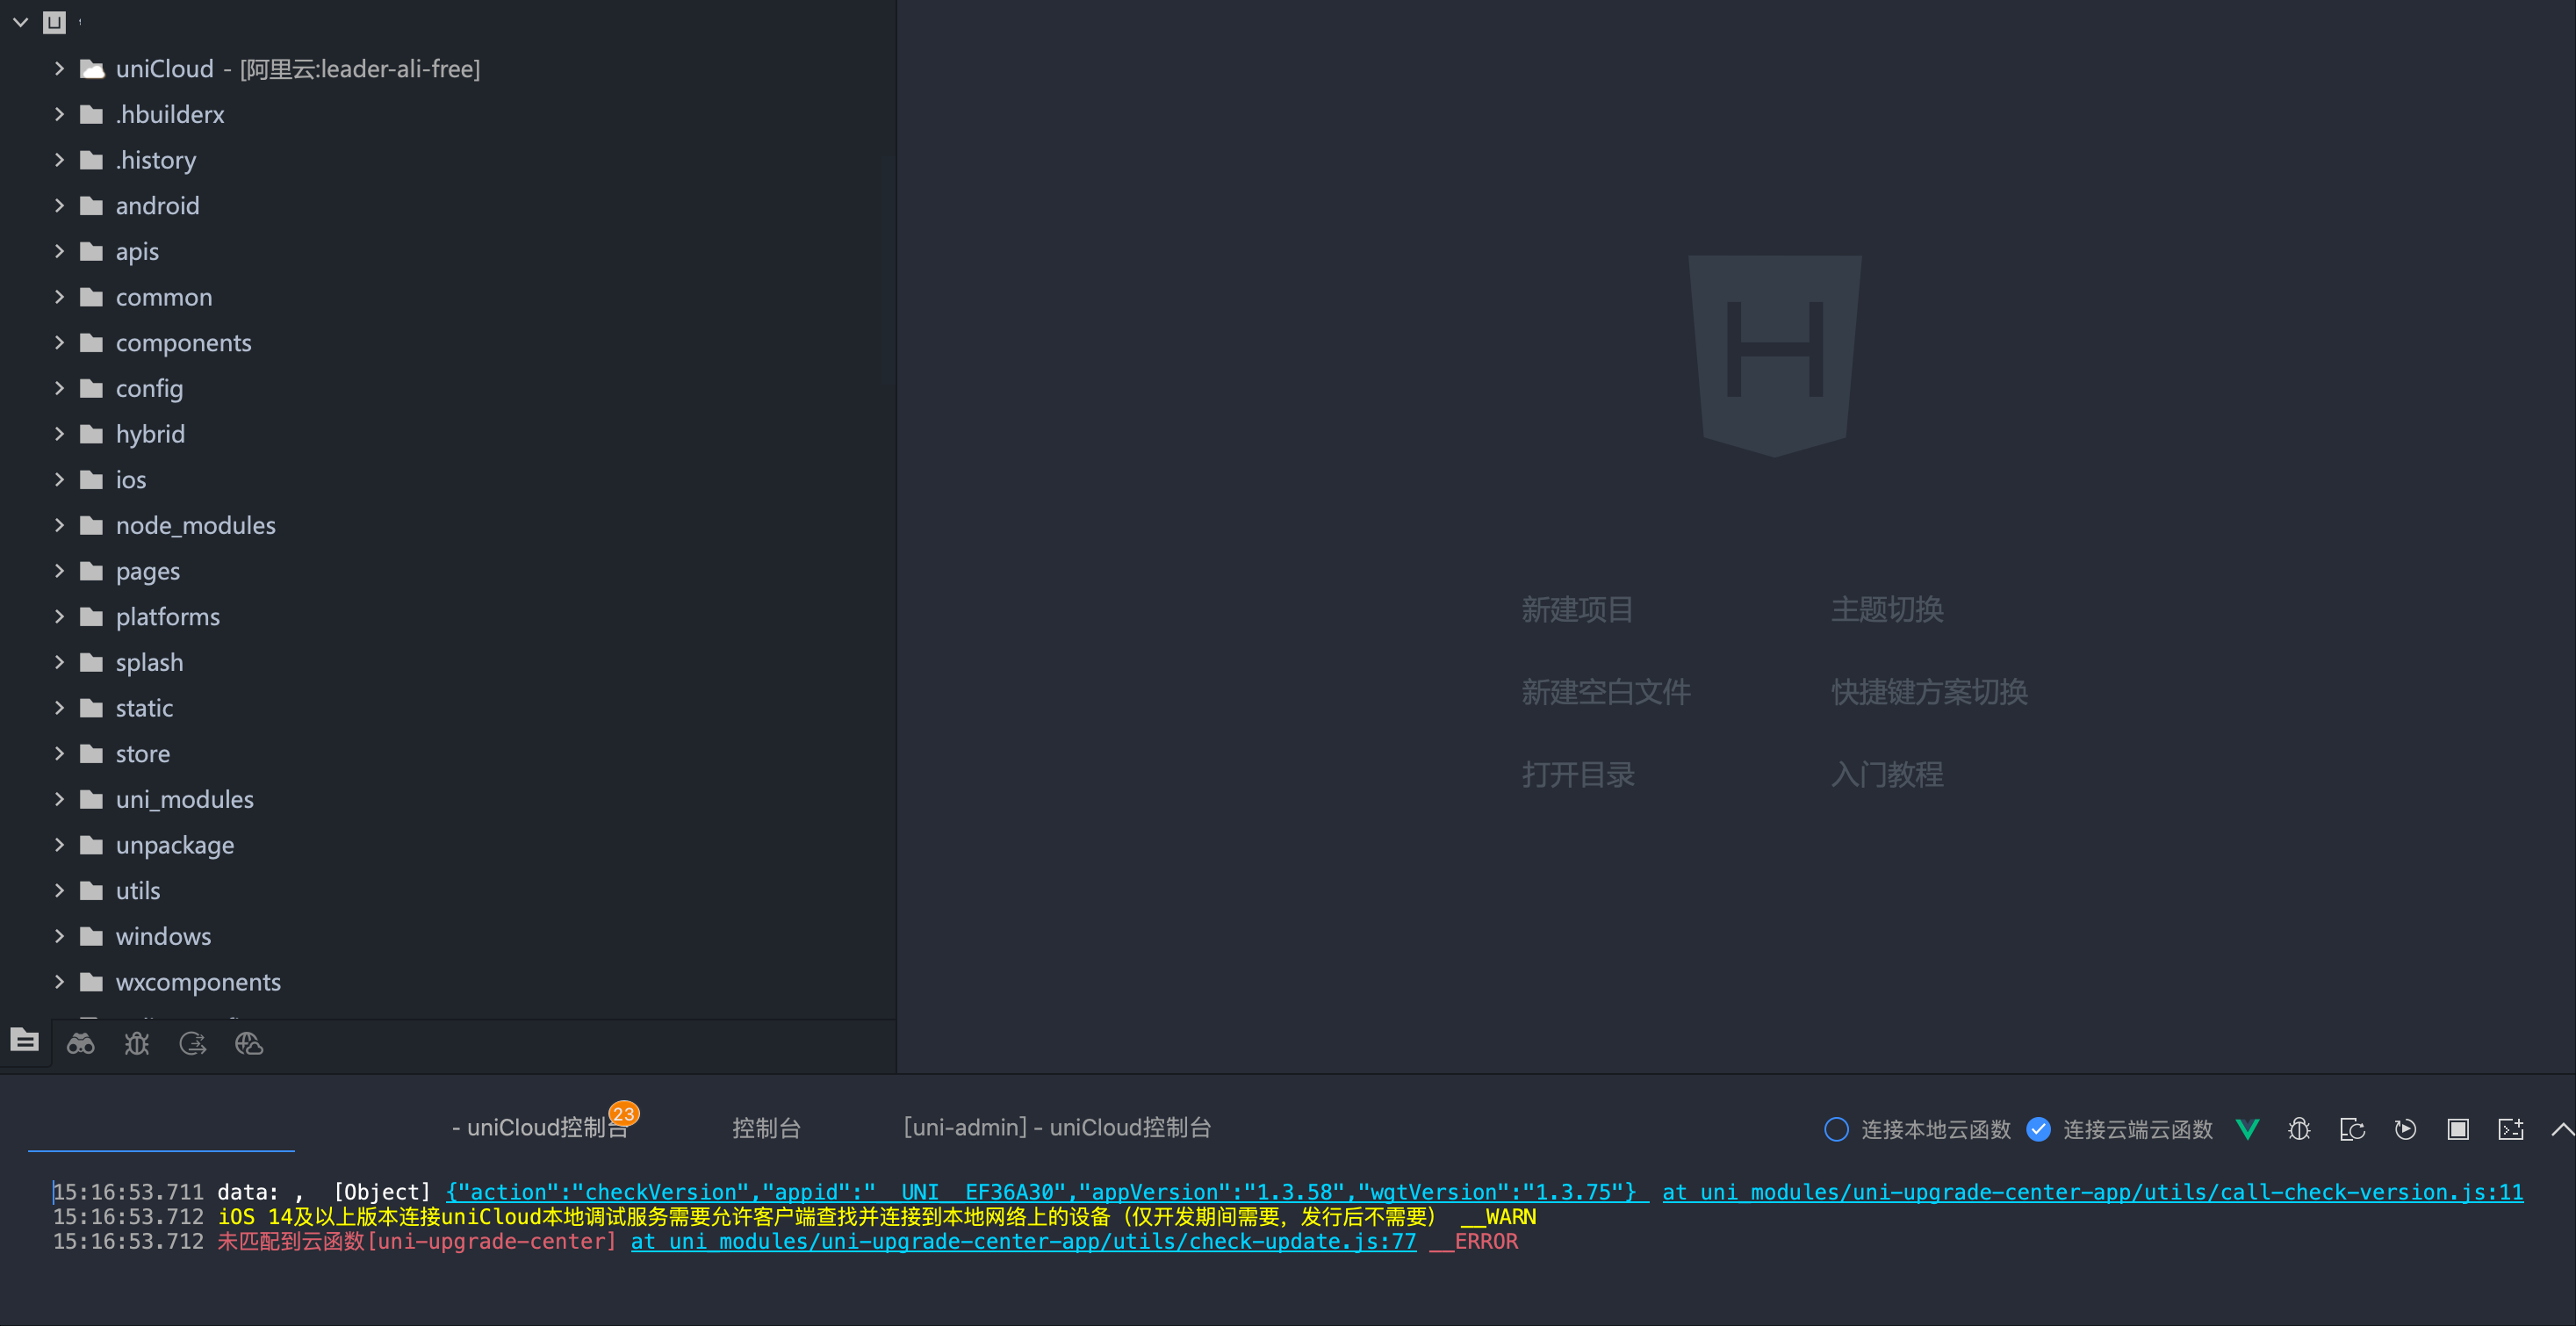
Task: Click the green Vue devtools icon
Action: coord(2247,1129)
